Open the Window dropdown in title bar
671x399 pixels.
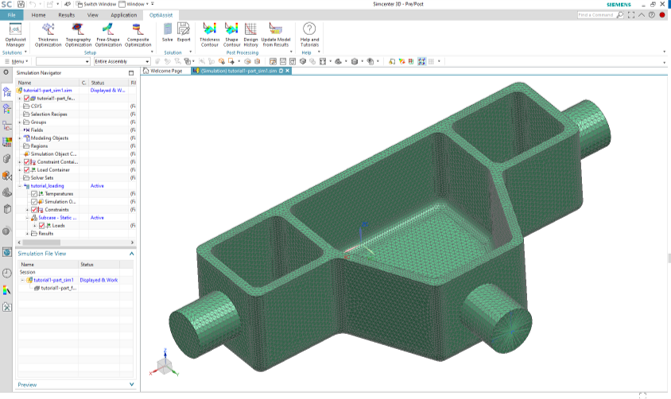click(134, 4)
